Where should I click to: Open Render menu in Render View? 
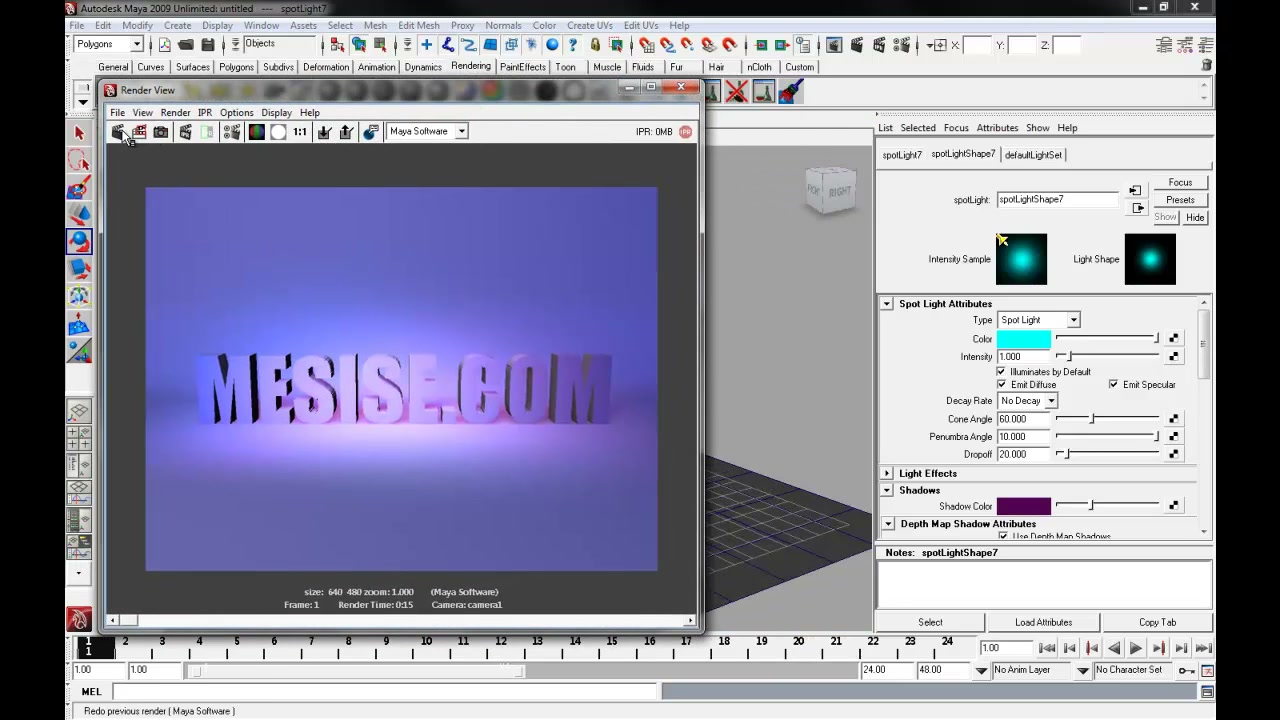[175, 113]
